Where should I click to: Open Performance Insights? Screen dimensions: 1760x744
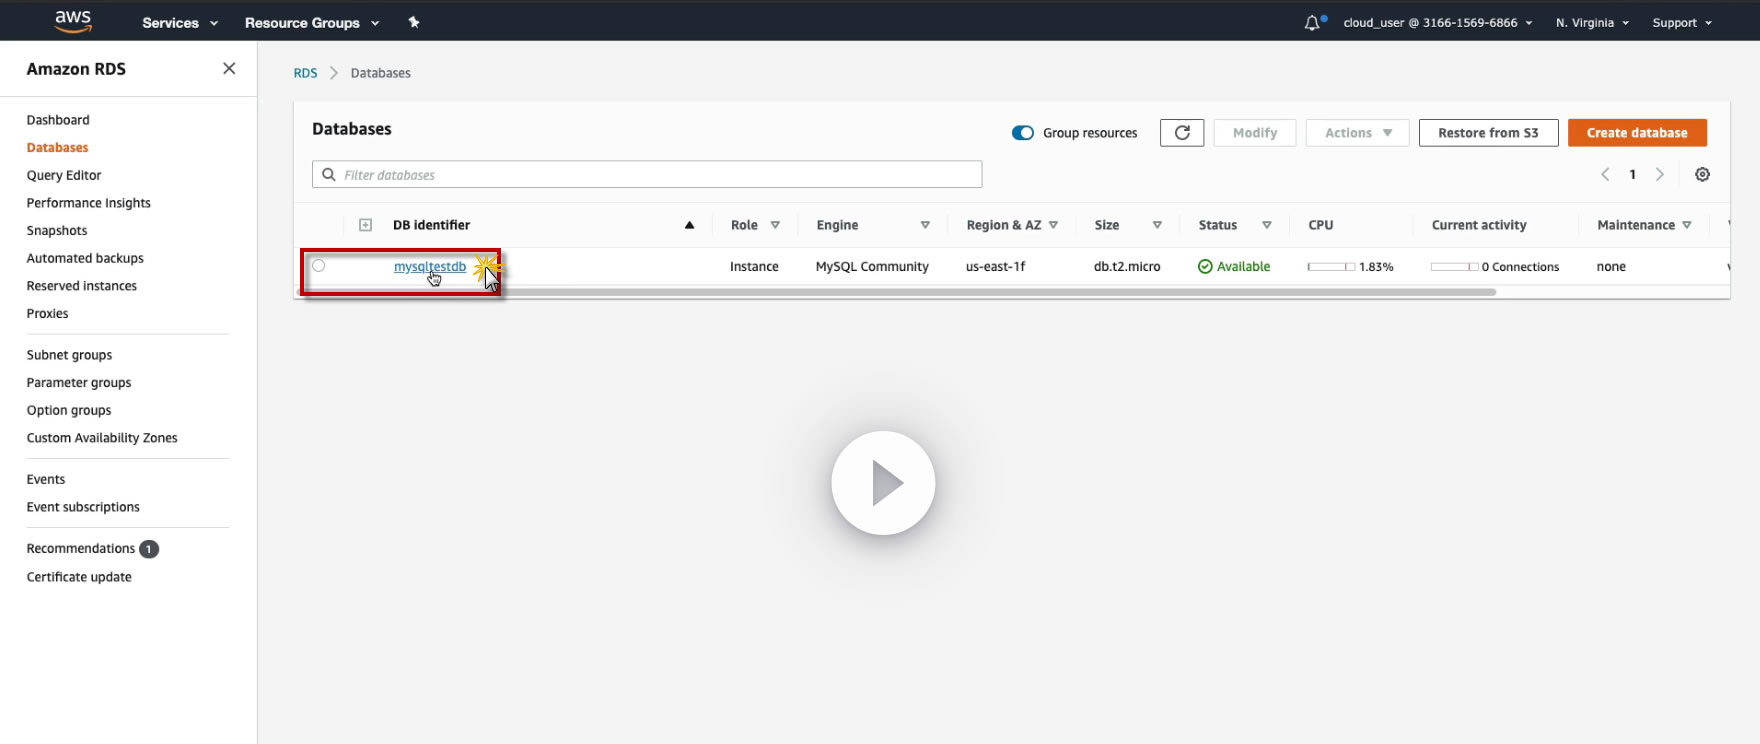(x=89, y=203)
